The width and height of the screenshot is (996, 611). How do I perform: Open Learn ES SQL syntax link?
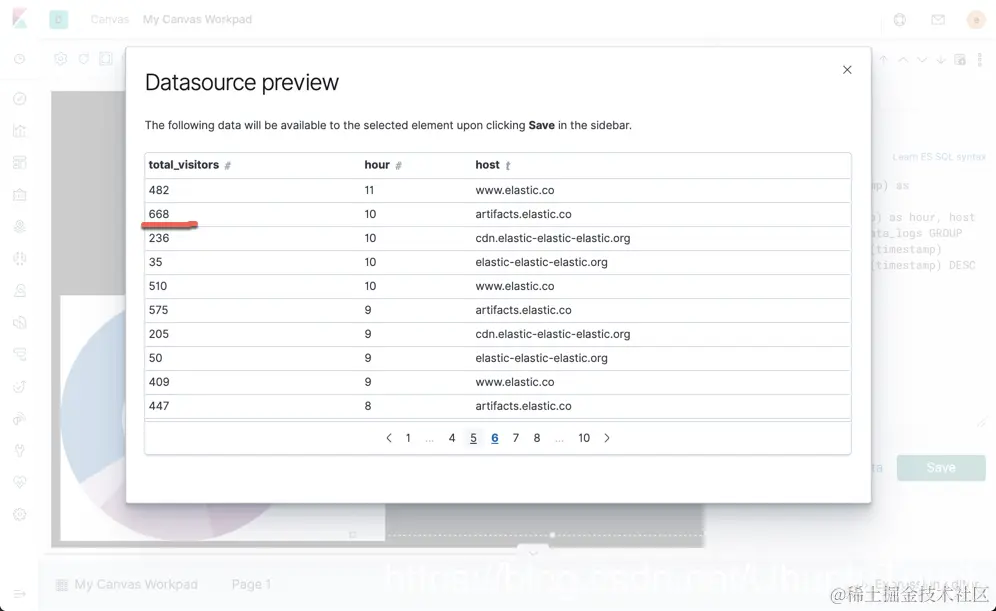tap(938, 157)
